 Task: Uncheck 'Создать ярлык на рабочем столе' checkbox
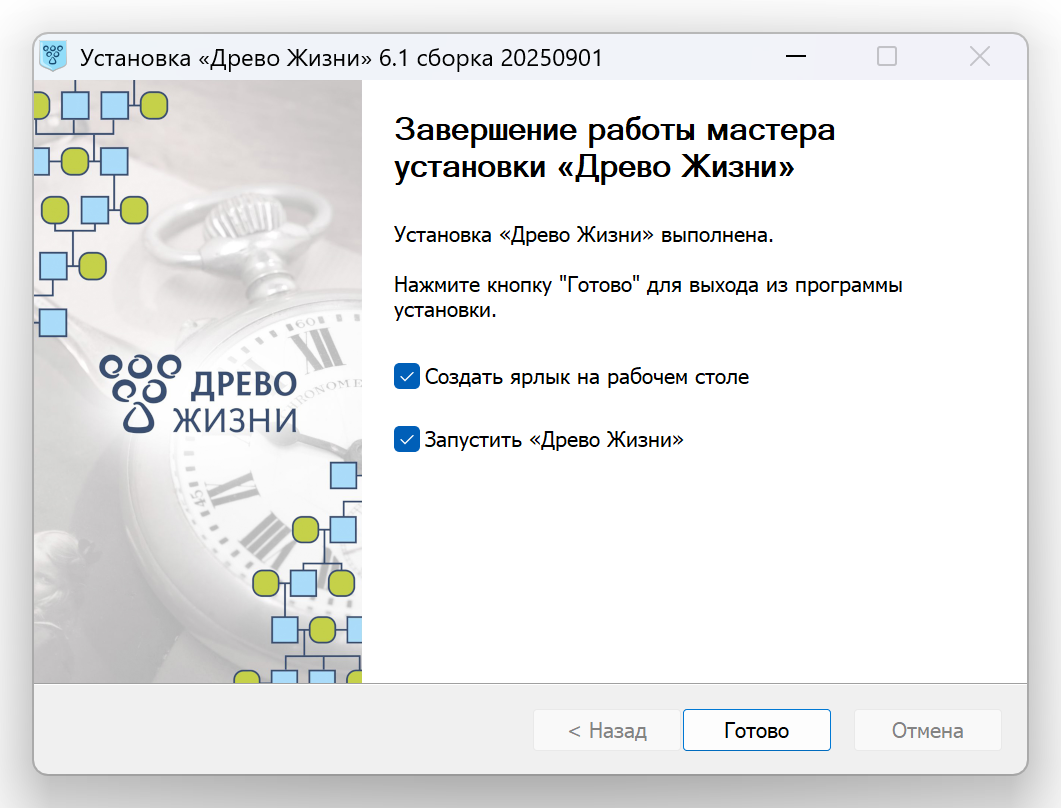[407, 376]
